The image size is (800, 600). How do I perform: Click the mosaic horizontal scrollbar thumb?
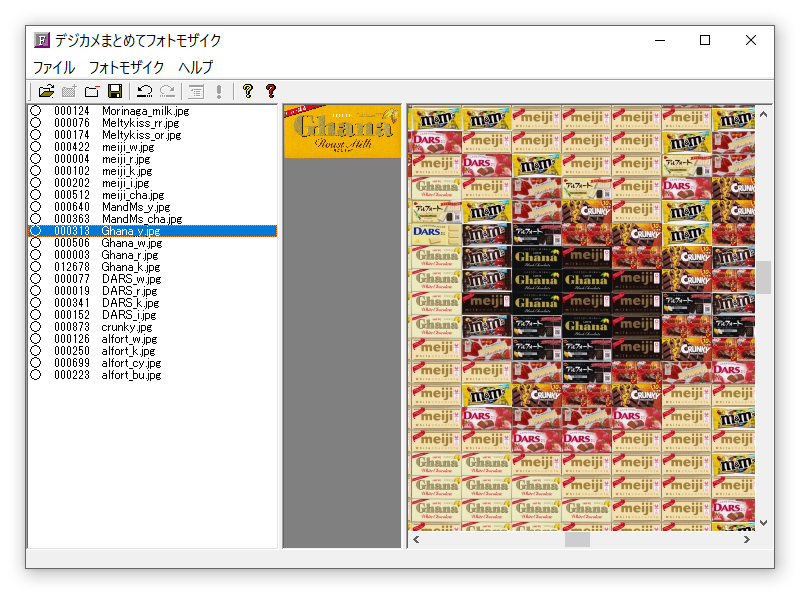coord(577,540)
